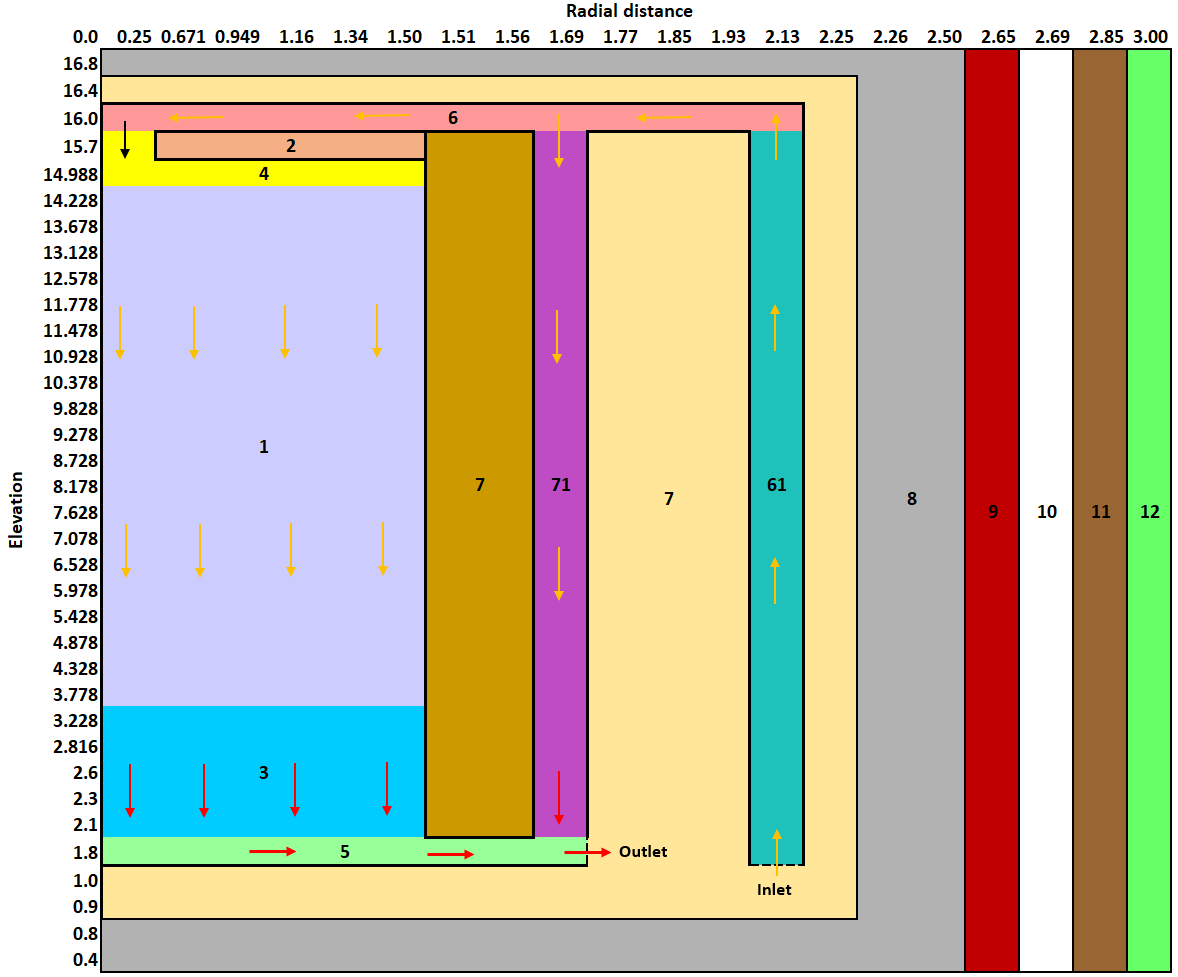Select the "Outlet" label
Screen dimensions: 1178x977
coord(643,851)
